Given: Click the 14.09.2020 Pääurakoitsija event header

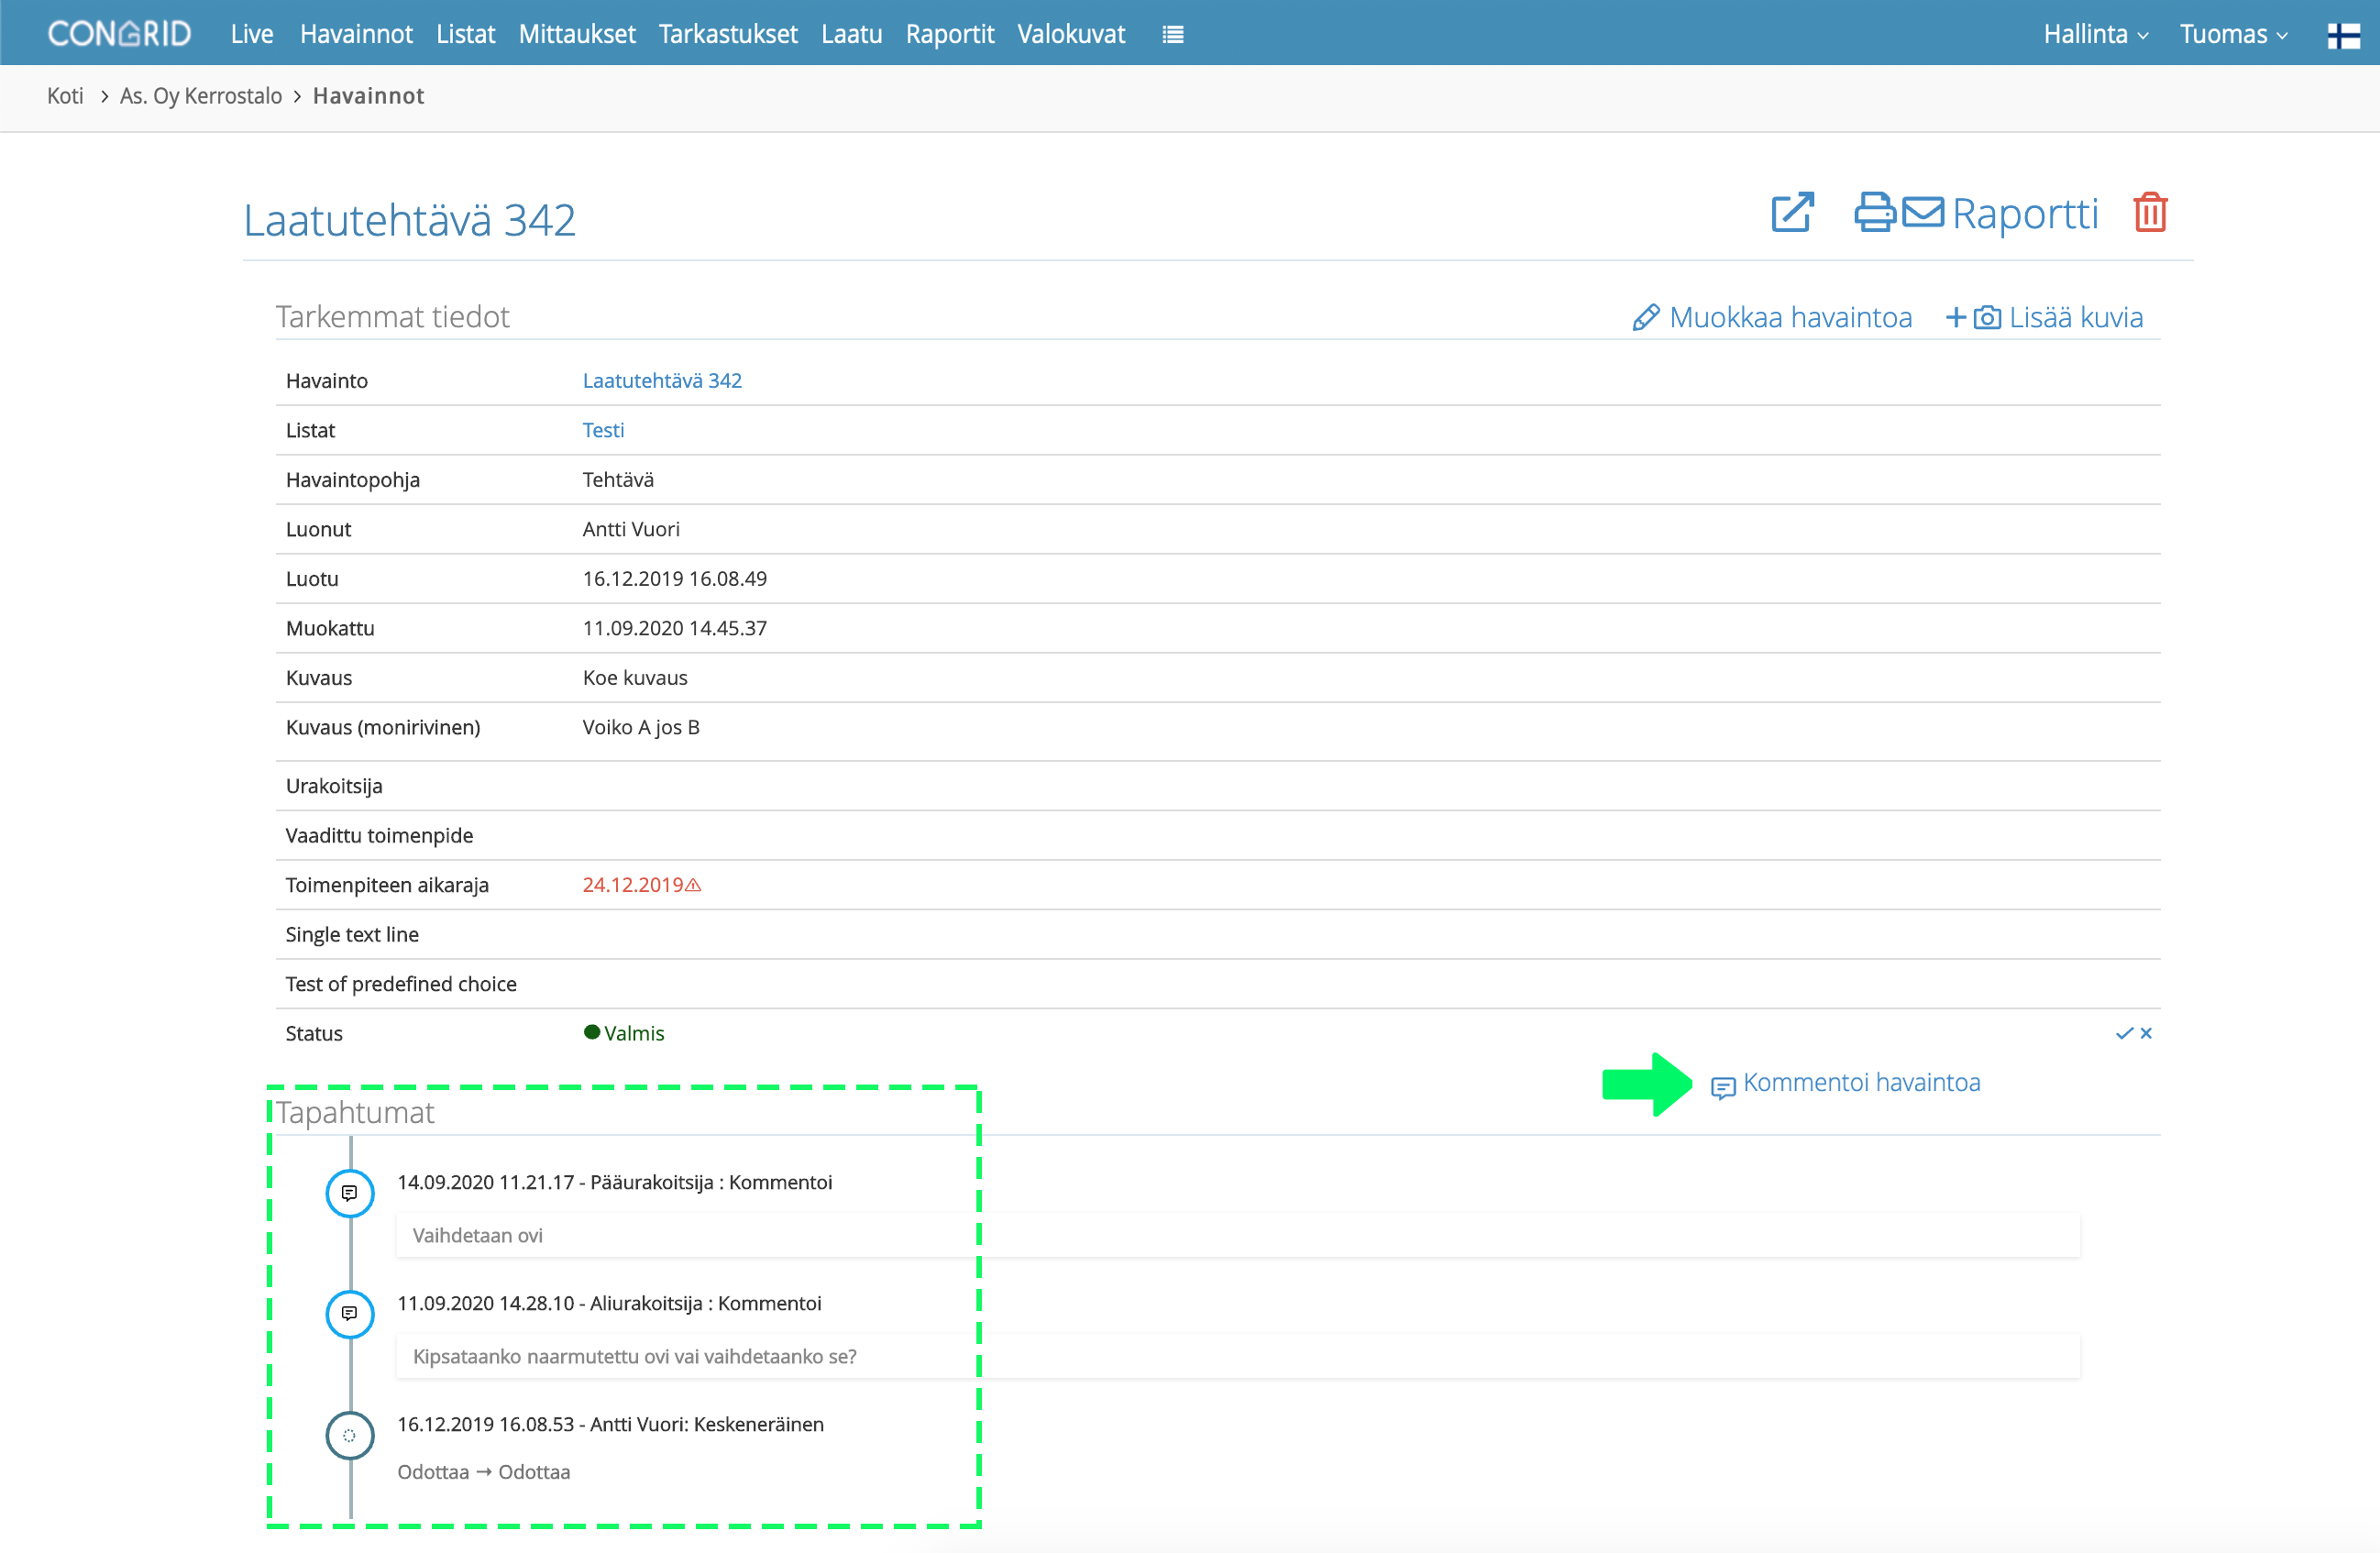Looking at the screenshot, I should 615,1182.
